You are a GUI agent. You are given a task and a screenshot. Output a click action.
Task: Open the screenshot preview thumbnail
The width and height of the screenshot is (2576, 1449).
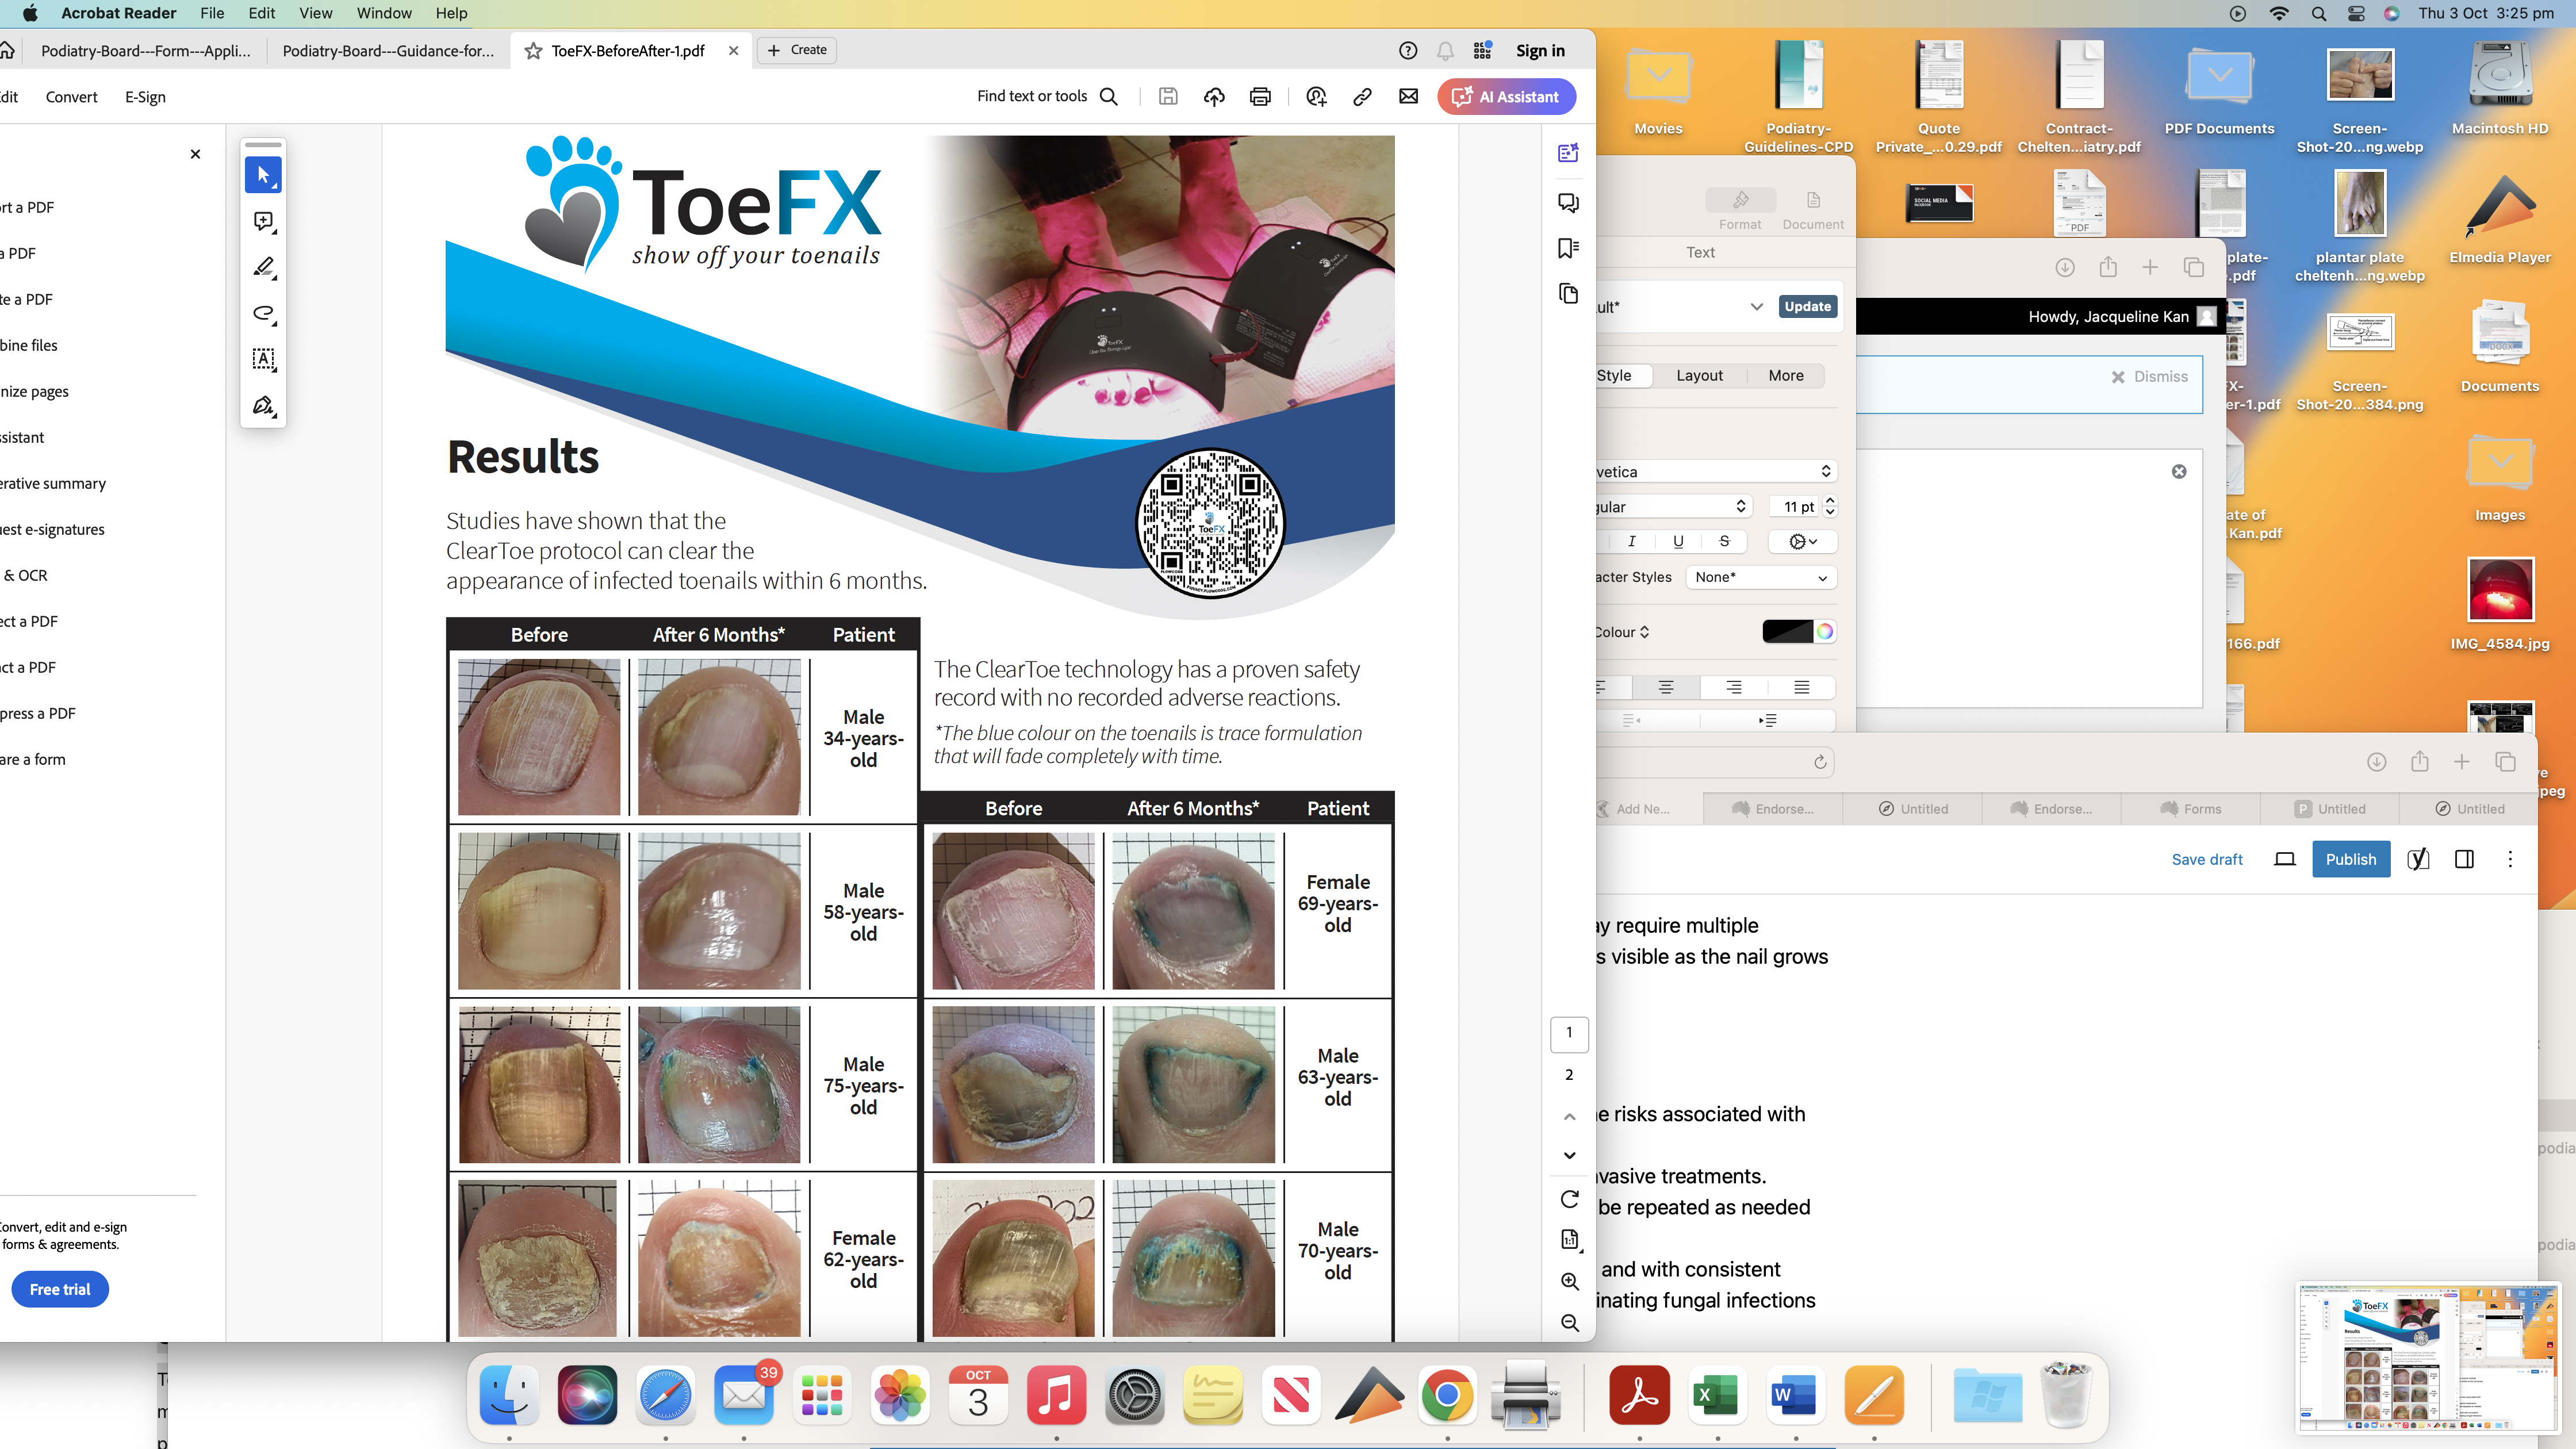(x=2429, y=1358)
